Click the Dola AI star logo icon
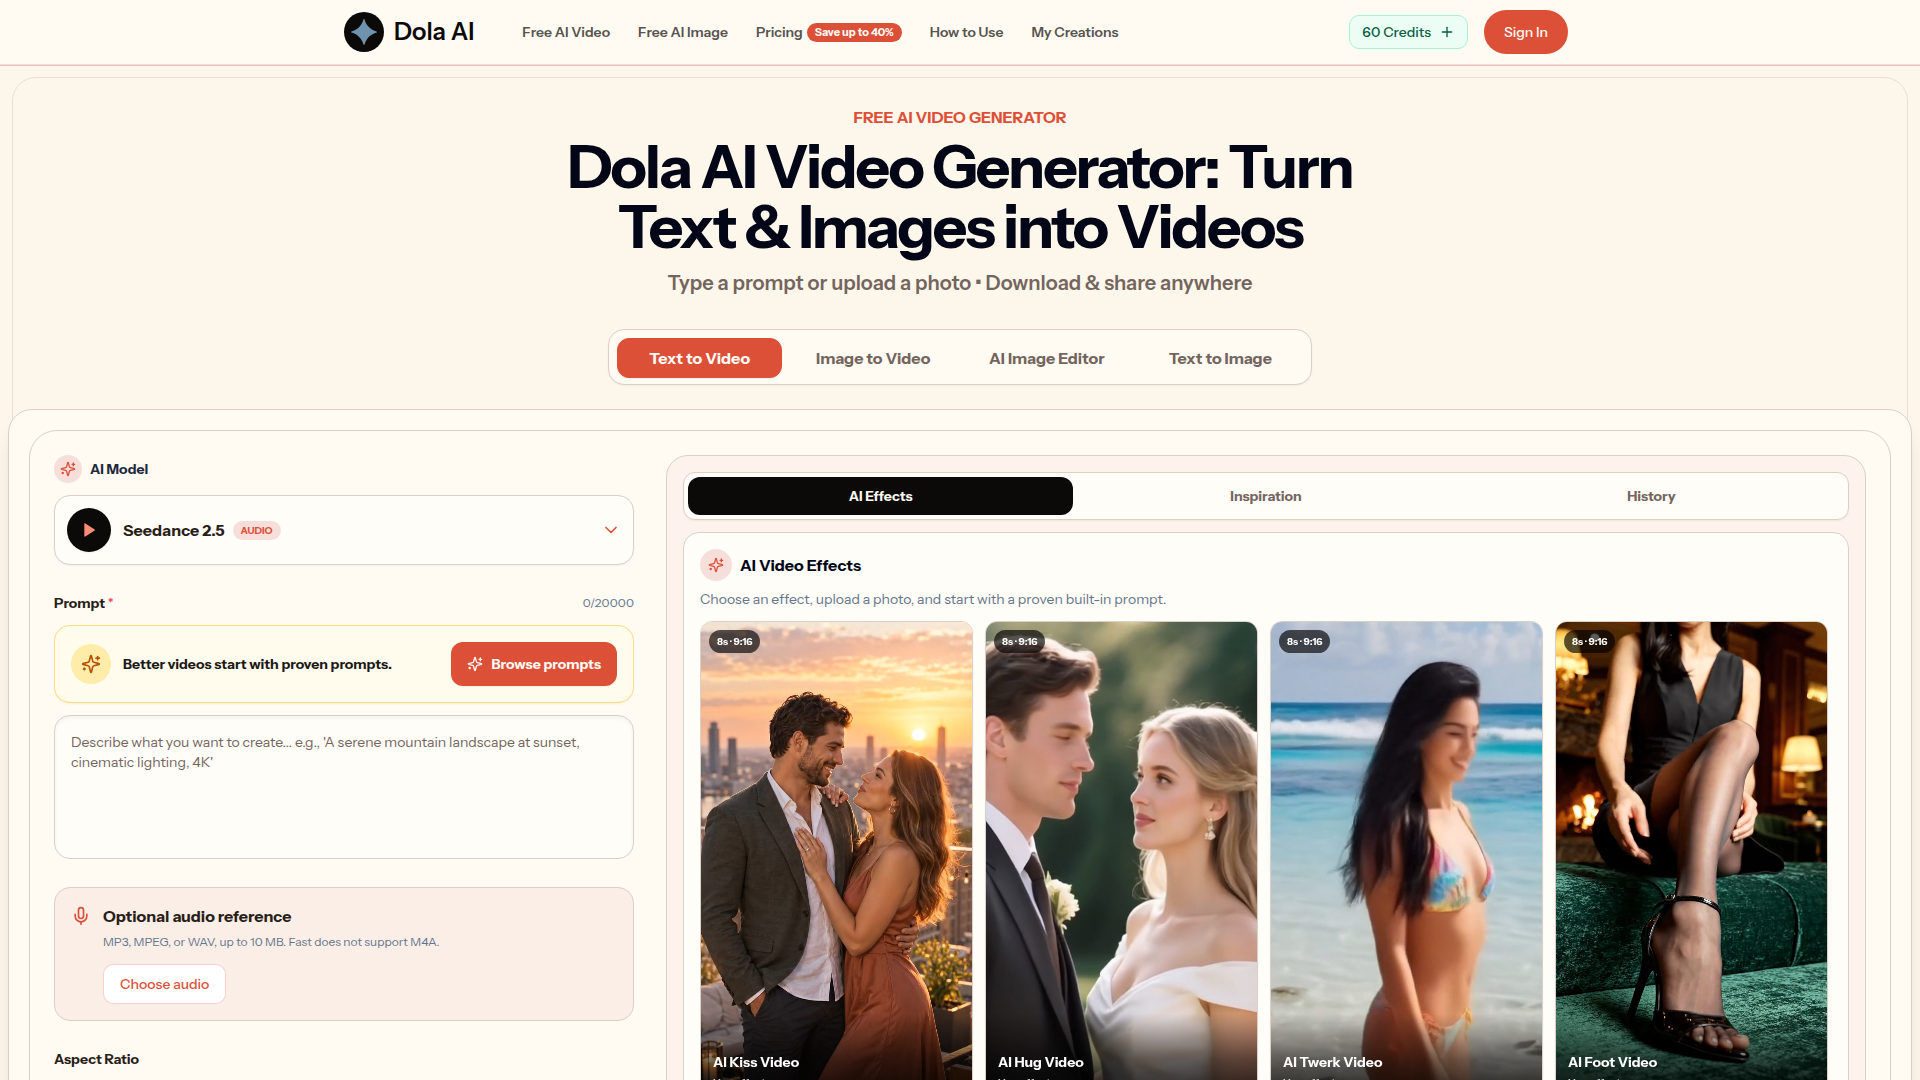 tap(364, 32)
